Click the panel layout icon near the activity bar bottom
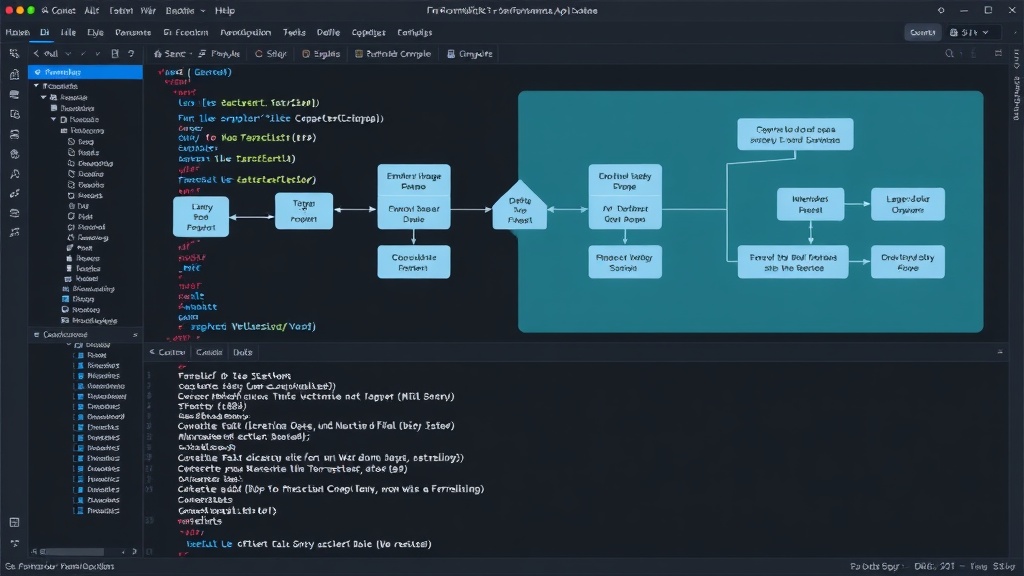 (14, 522)
